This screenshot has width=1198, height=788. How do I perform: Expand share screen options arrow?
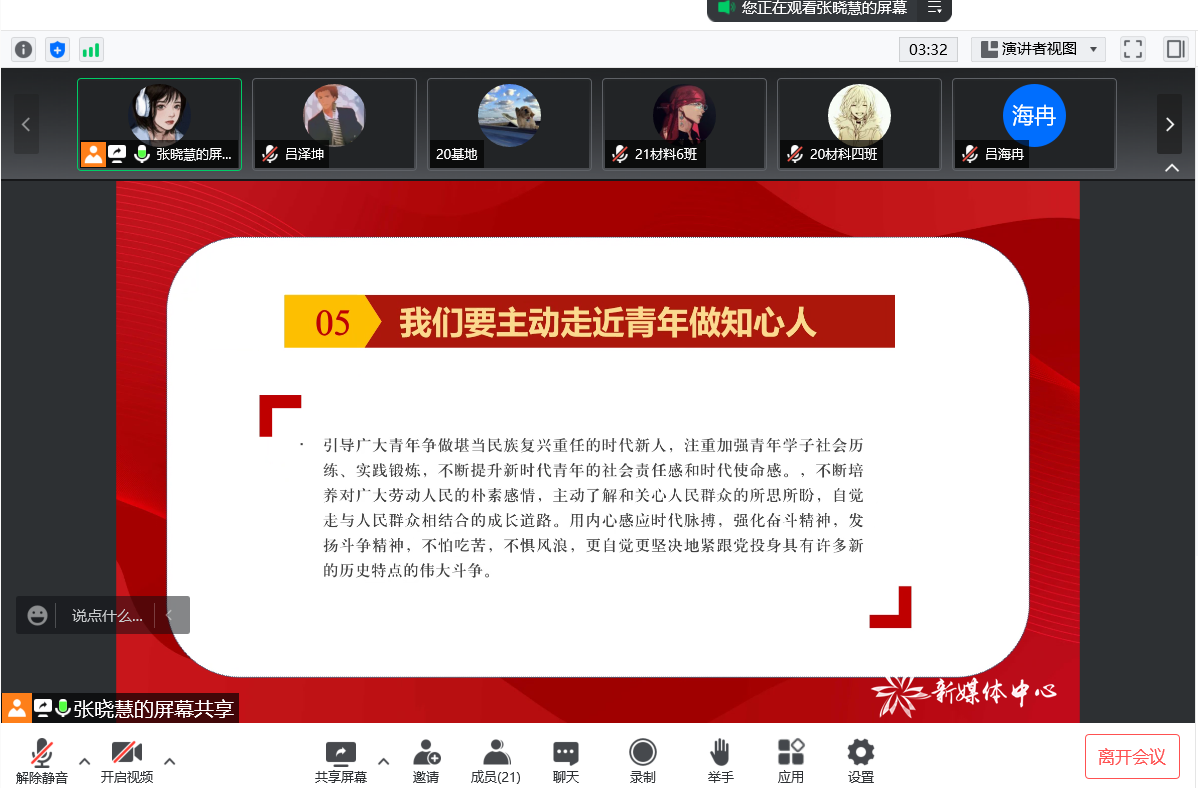coord(383,759)
